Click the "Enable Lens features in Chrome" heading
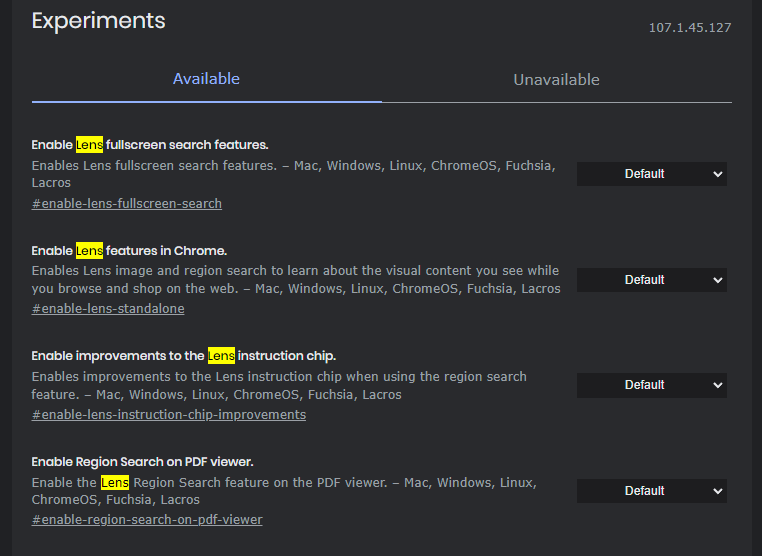Viewport: 762px width, 556px height. pyautogui.click(x=129, y=251)
